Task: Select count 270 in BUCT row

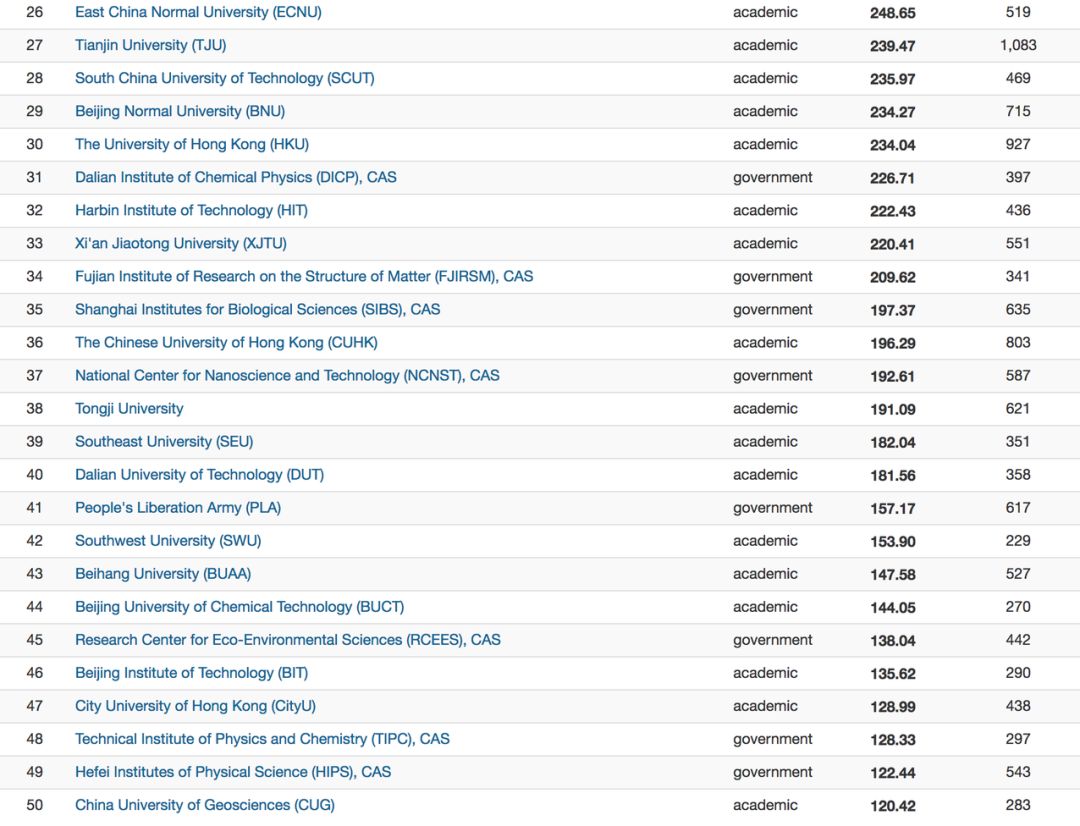Action: coord(1018,608)
